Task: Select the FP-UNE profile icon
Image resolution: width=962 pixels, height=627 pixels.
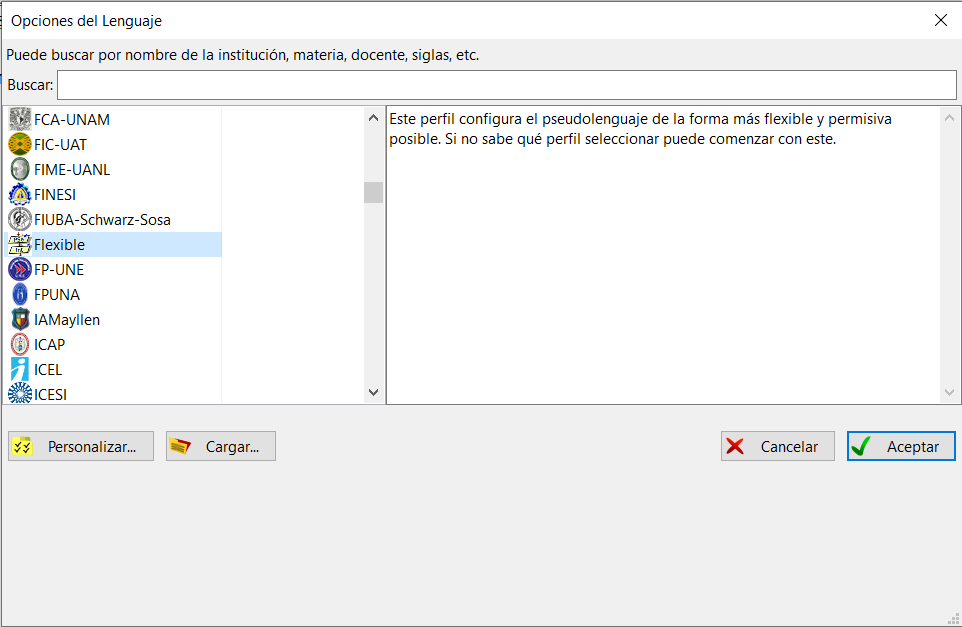Action: pyautogui.click(x=20, y=270)
